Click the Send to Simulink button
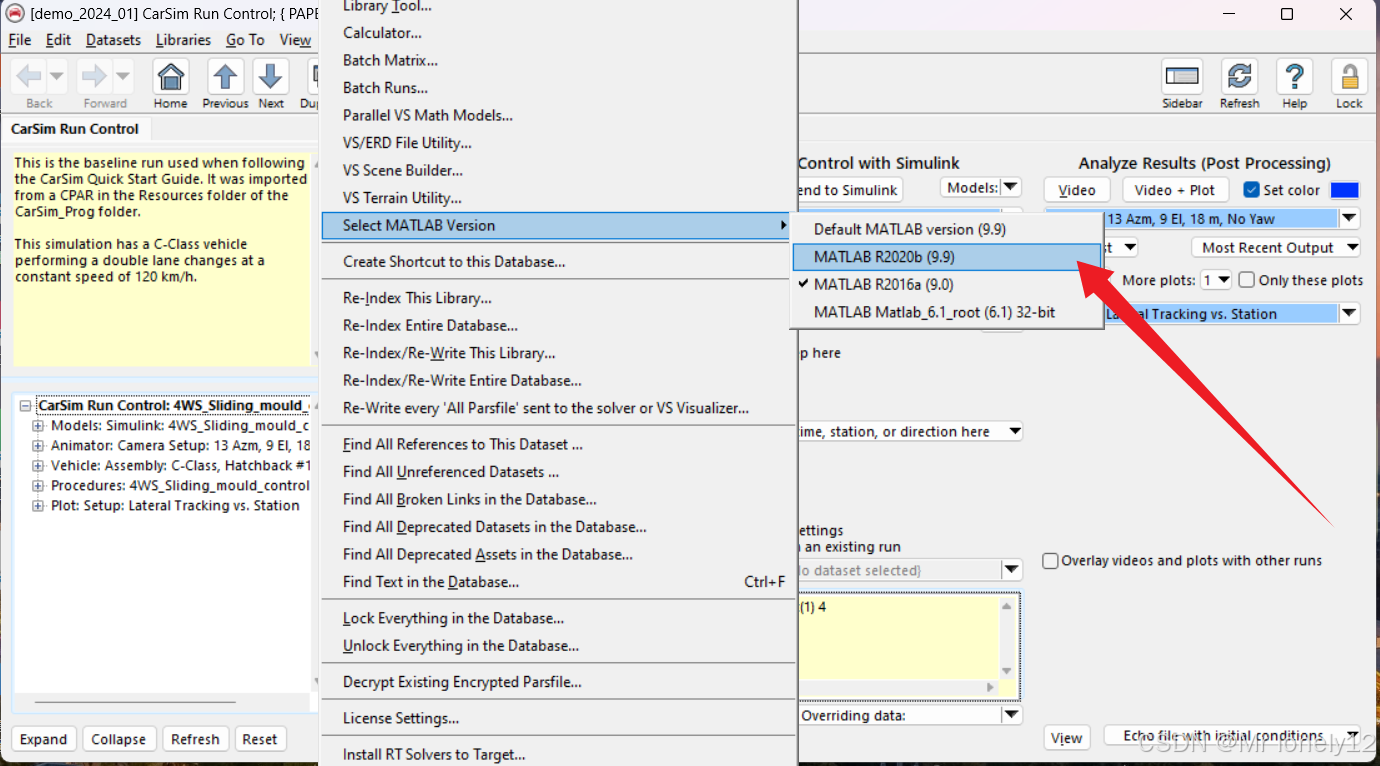Screen dimensions: 1380x766 [x=848, y=190]
